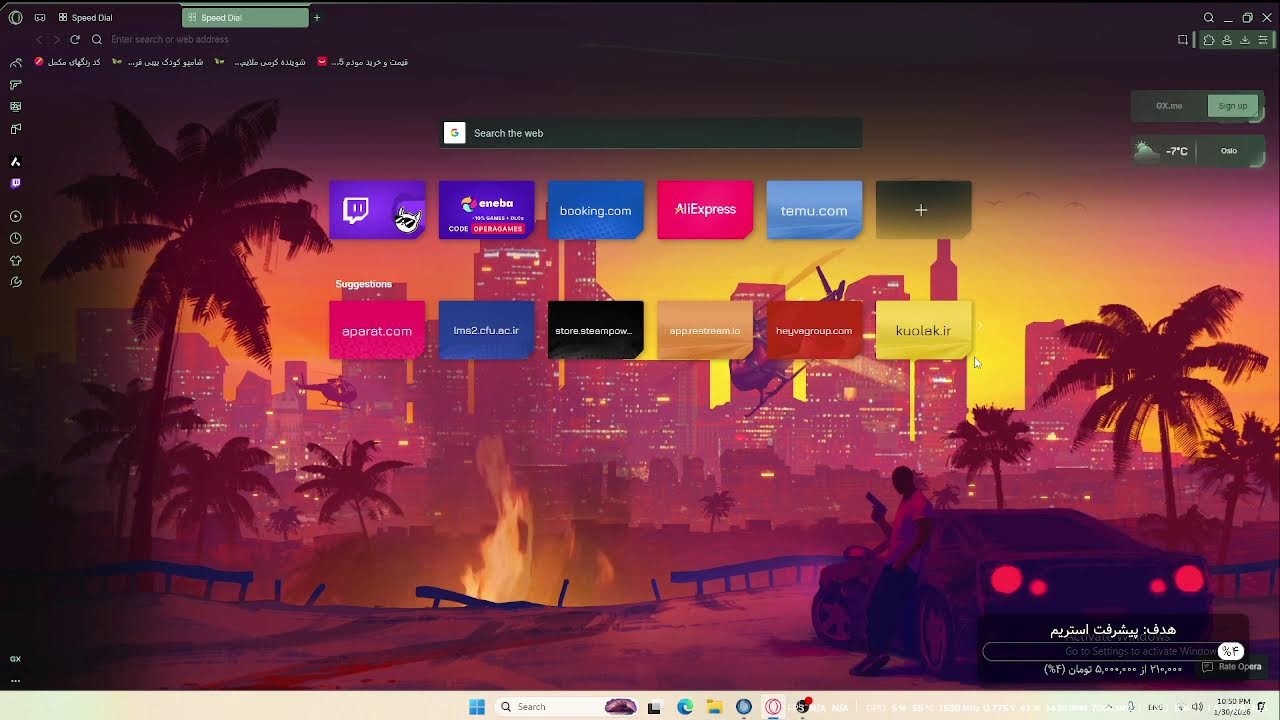Open the monitor-shaped sidebar panel icon
1280x720 pixels.
[x=15, y=106]
